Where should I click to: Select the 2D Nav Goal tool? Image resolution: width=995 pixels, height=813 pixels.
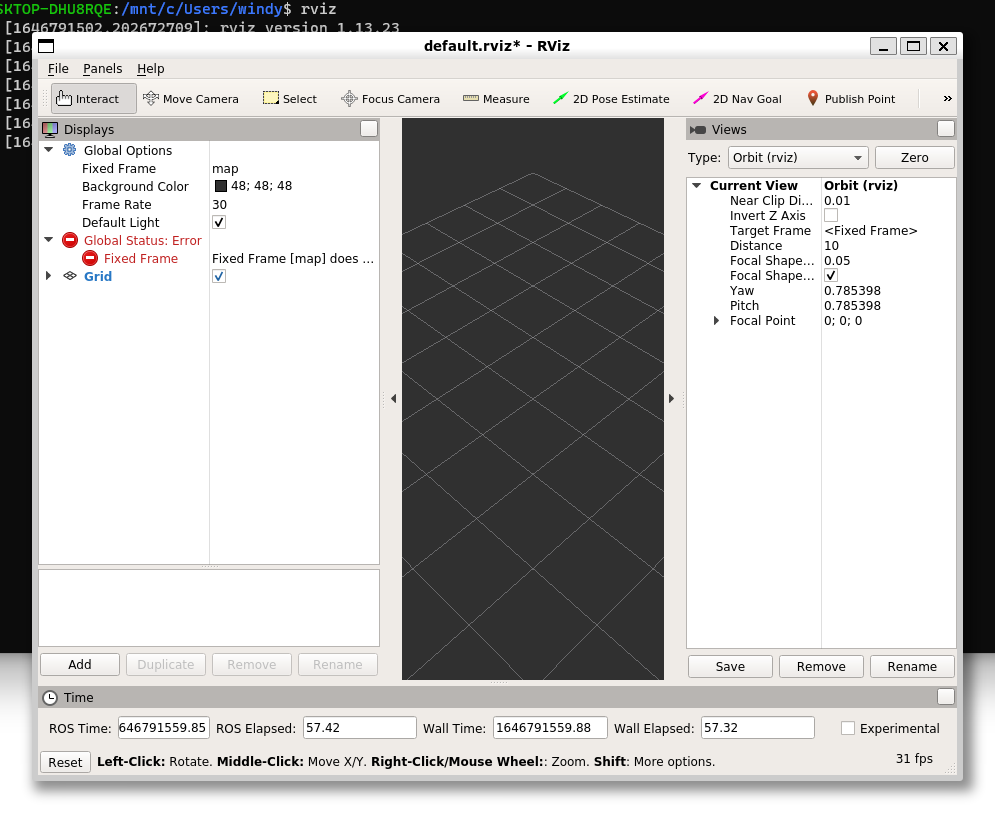click(737, 99)
